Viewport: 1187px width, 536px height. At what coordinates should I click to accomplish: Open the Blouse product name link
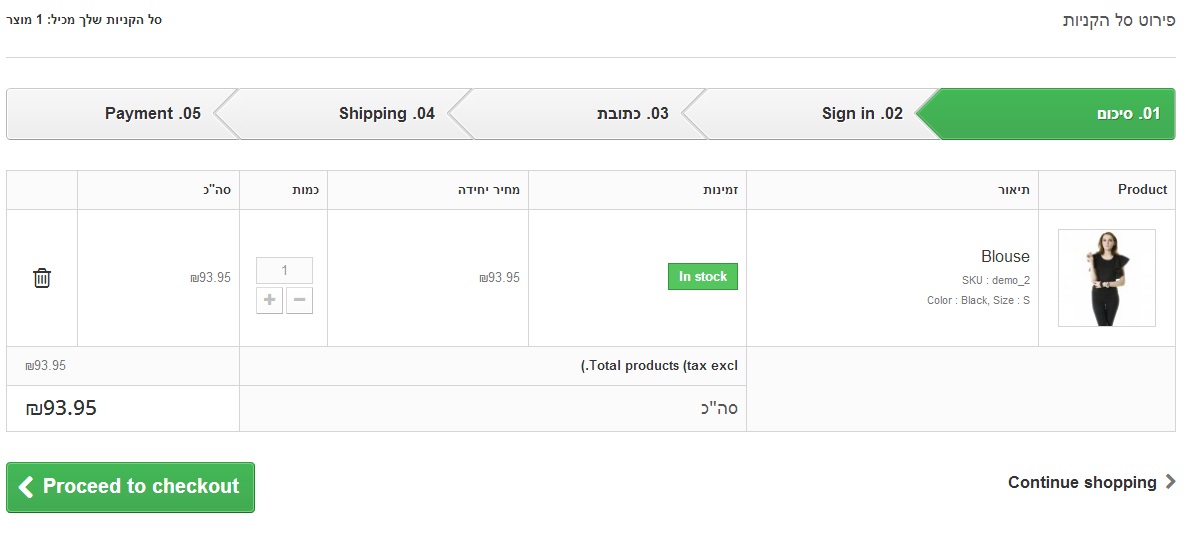[x=1005, y=257]
